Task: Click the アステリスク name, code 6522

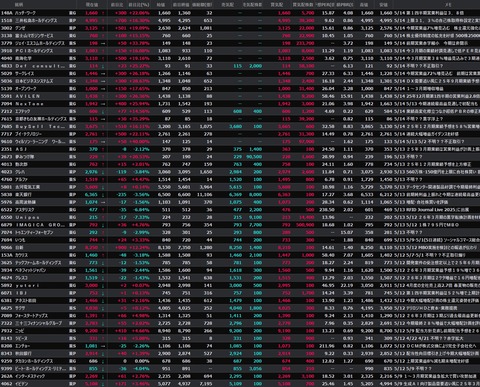Action: (25, 210)
